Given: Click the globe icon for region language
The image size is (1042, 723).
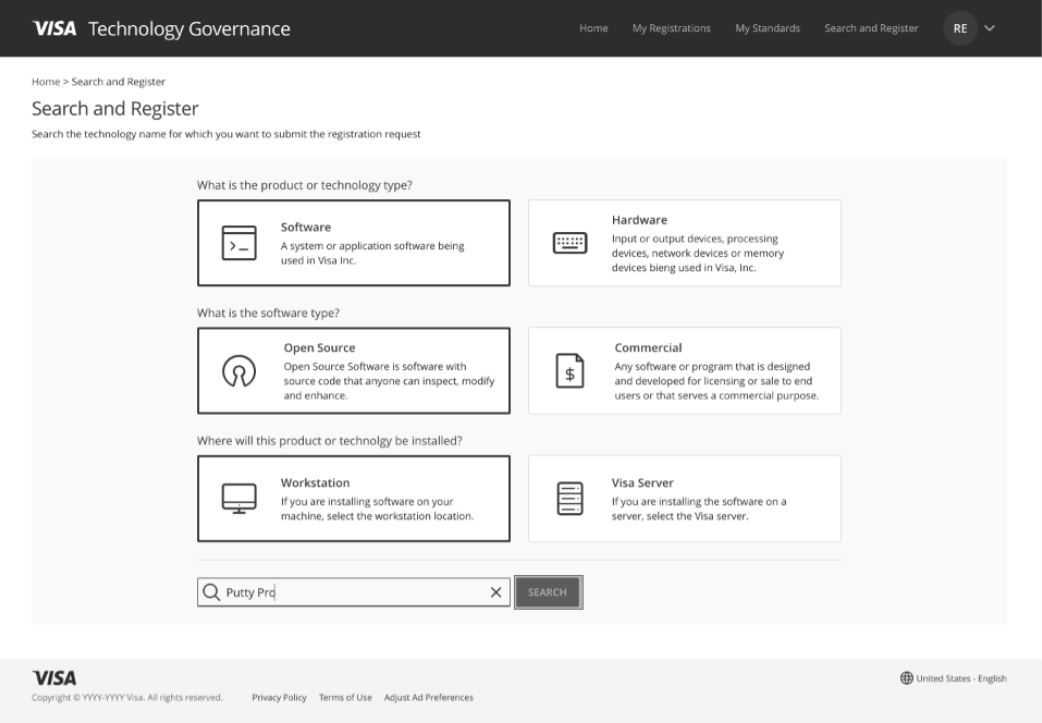Looking at the screenshot, I should 906,678.
